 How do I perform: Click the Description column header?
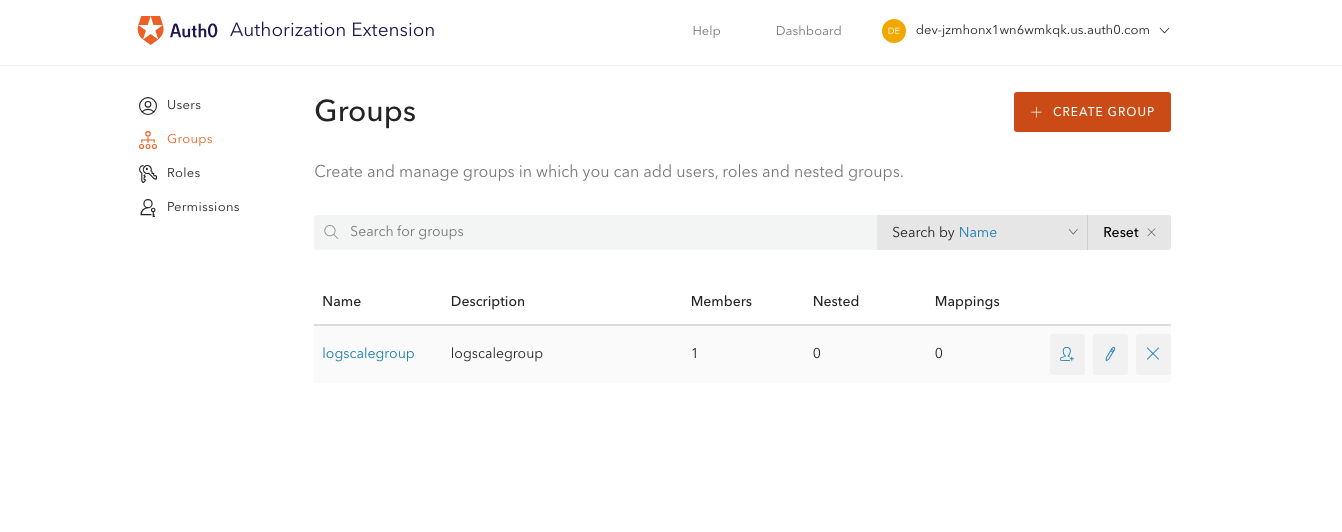point(488,301)
